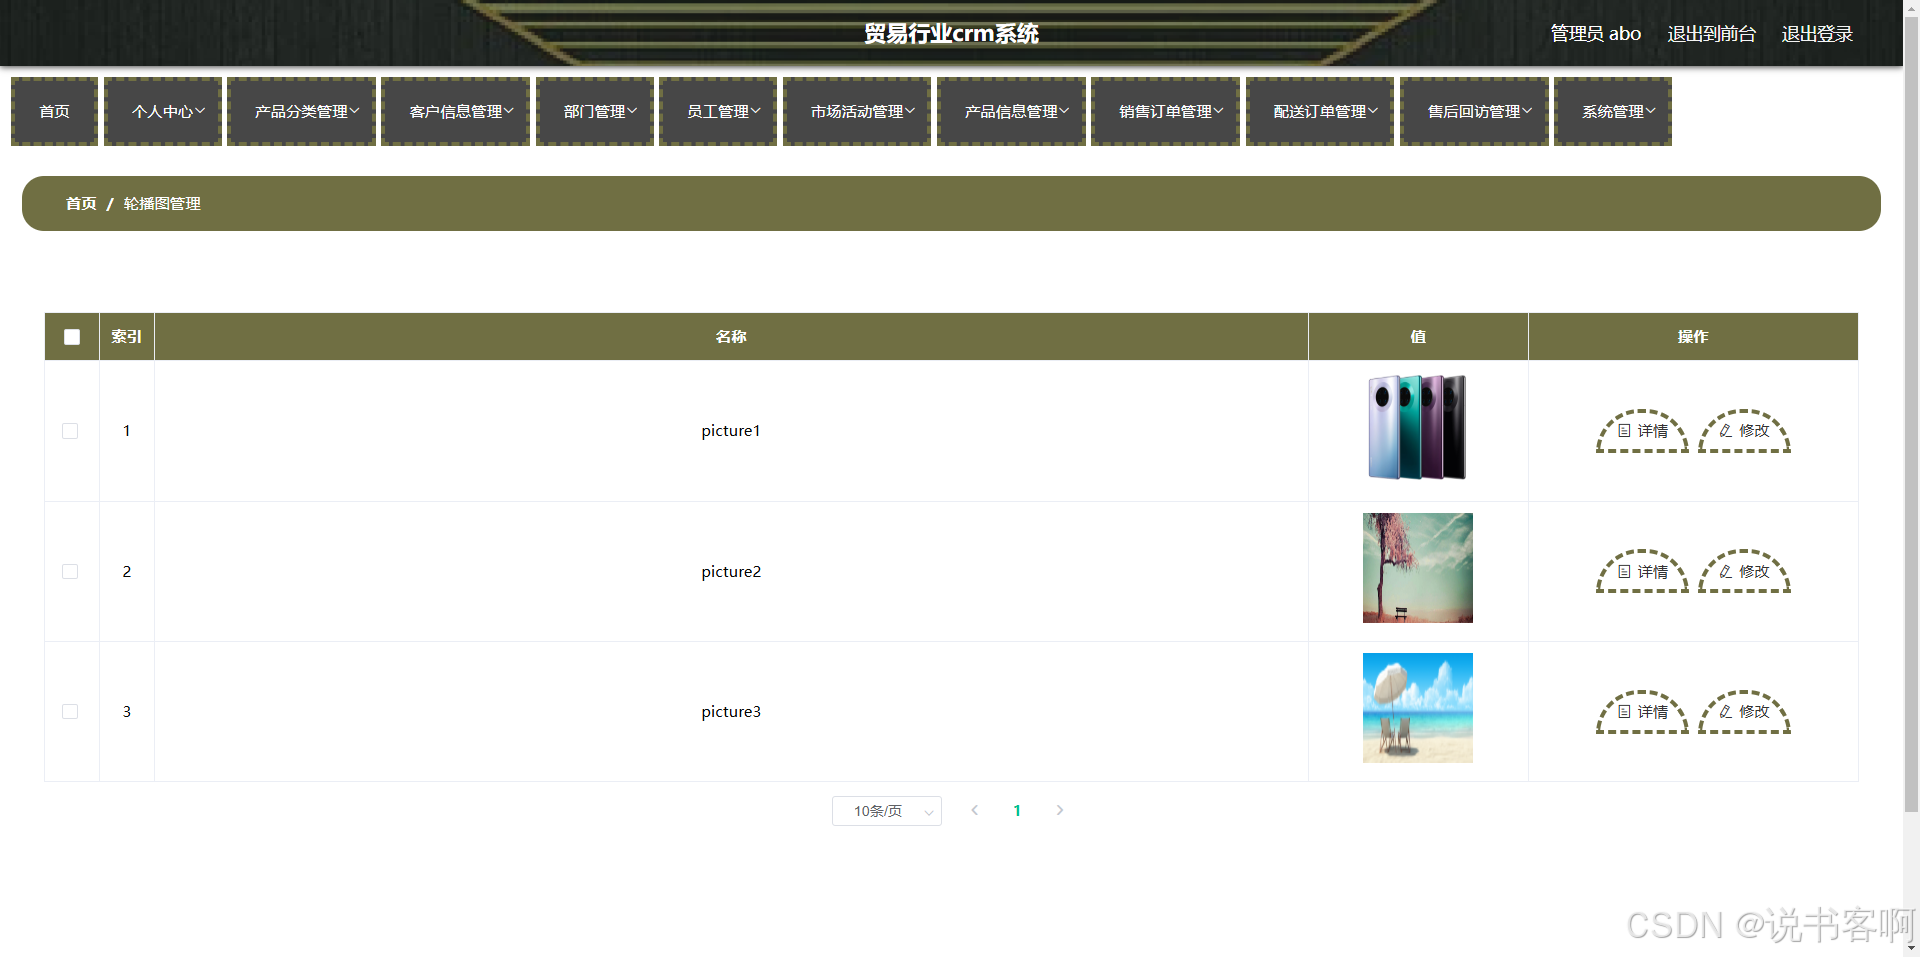The height and width of the screenshot is (957, 1920).
Task: Click the picture2 name cell
Action: [x=731, y=571]
